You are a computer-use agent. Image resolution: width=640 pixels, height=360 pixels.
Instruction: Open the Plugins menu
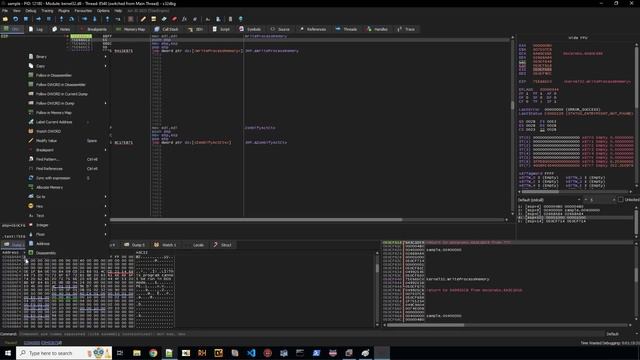click(64, 11)
